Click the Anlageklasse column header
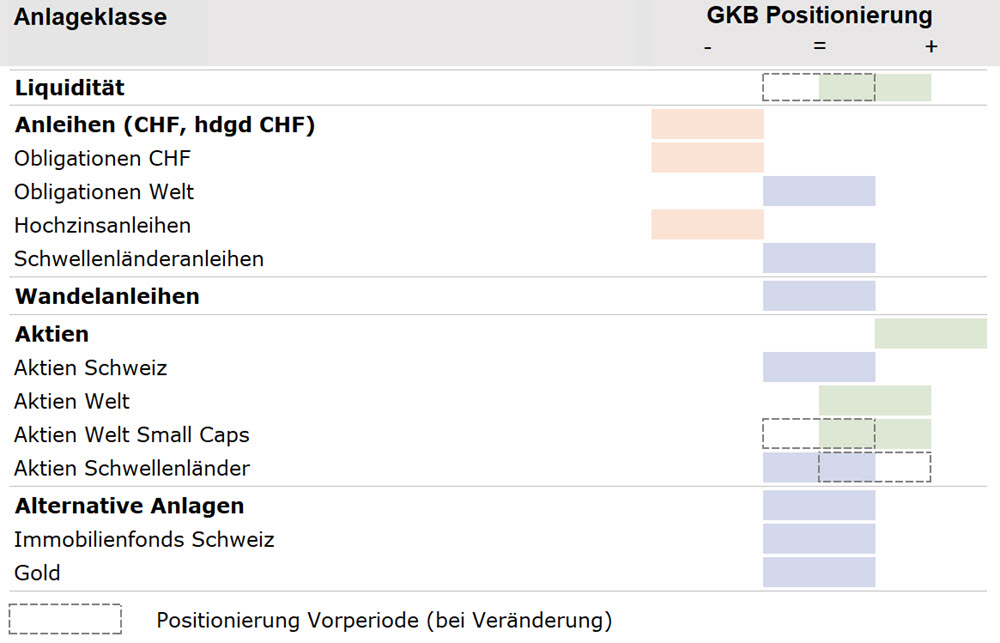This screenshot has width=1000, height=643. (91, 17)
